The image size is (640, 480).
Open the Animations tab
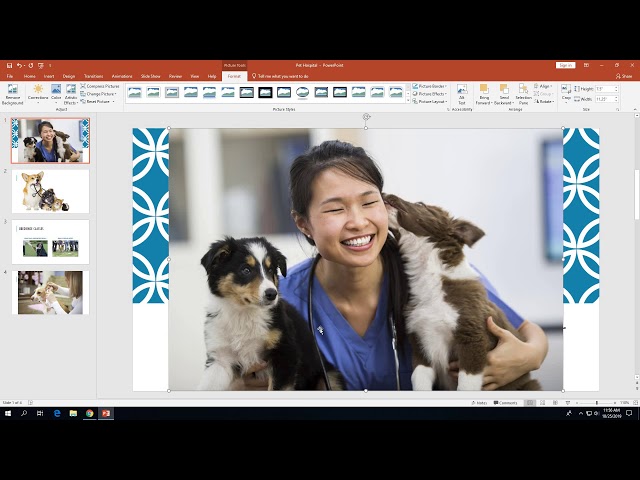point(122,76)
